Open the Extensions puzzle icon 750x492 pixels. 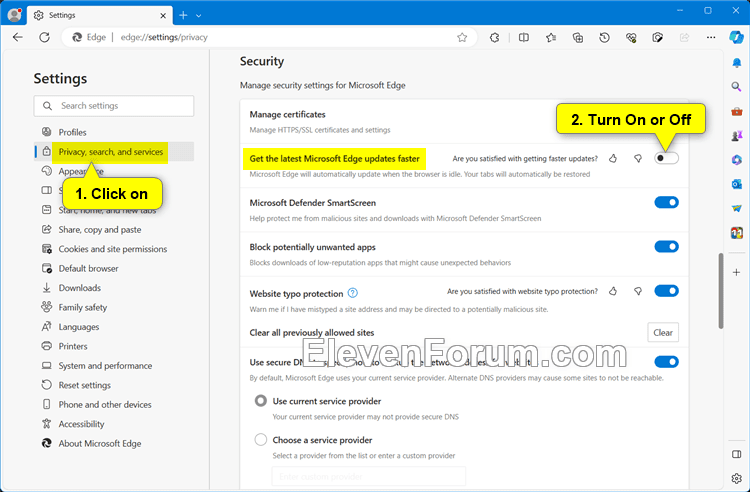[495, 37]
